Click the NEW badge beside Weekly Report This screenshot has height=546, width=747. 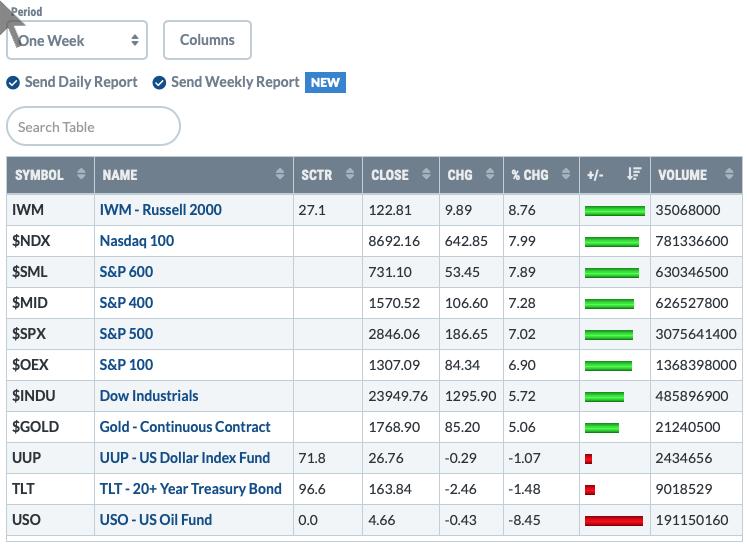325,82
